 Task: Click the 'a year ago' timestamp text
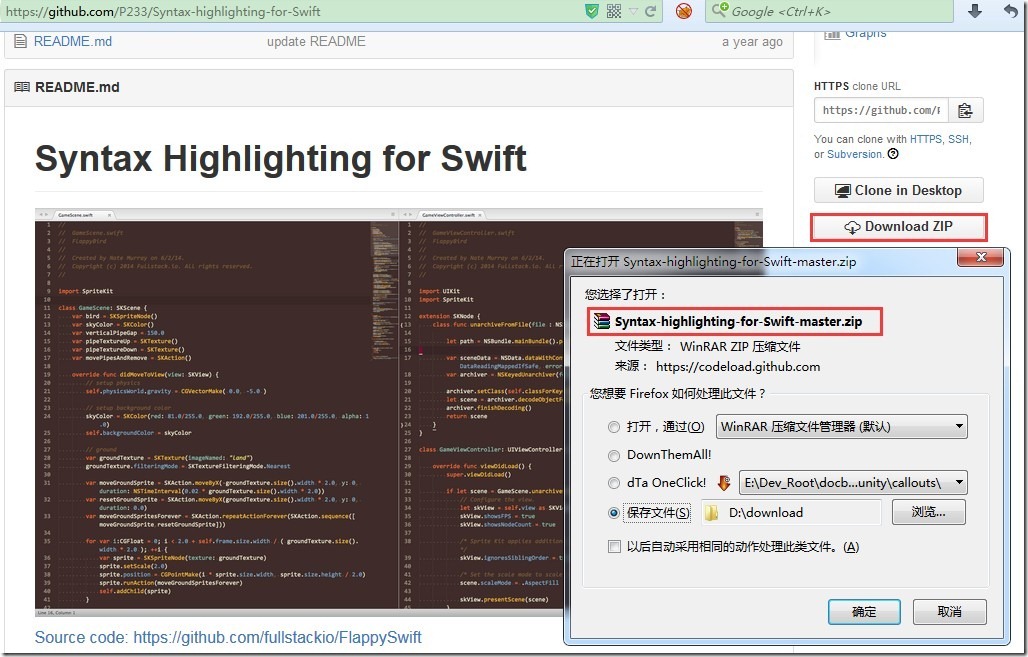click(x=752, y=41)
